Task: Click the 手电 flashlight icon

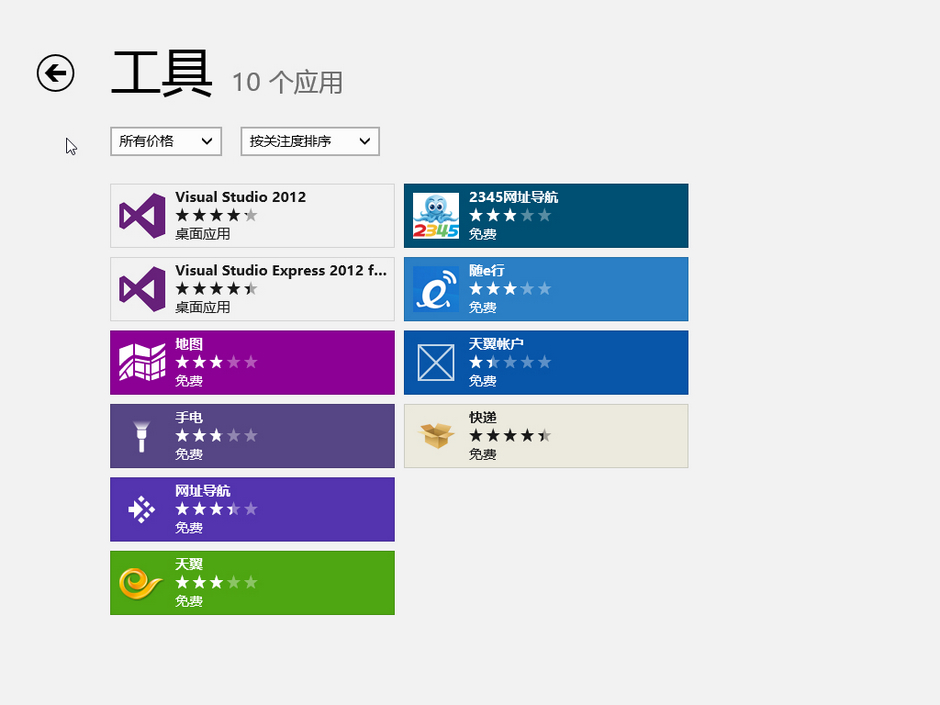Action: (142, 436)
